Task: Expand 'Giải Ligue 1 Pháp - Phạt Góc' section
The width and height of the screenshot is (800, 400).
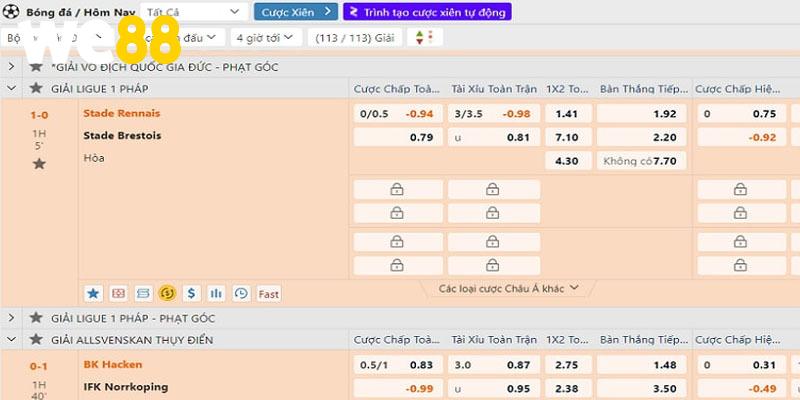Action: coord(12,318)
